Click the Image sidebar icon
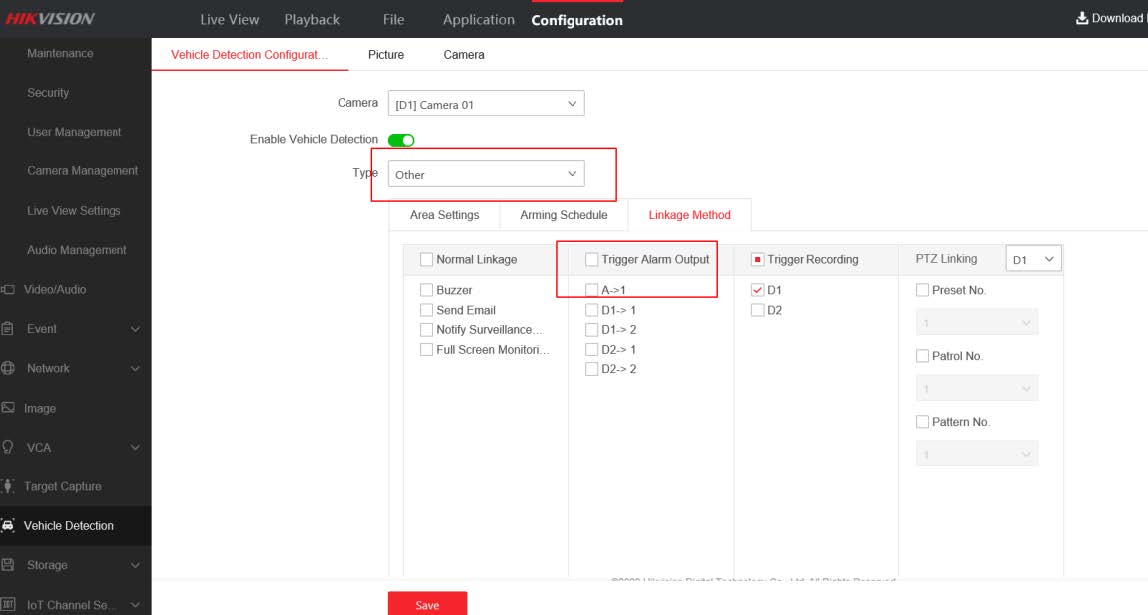 [x=8, y=408]
